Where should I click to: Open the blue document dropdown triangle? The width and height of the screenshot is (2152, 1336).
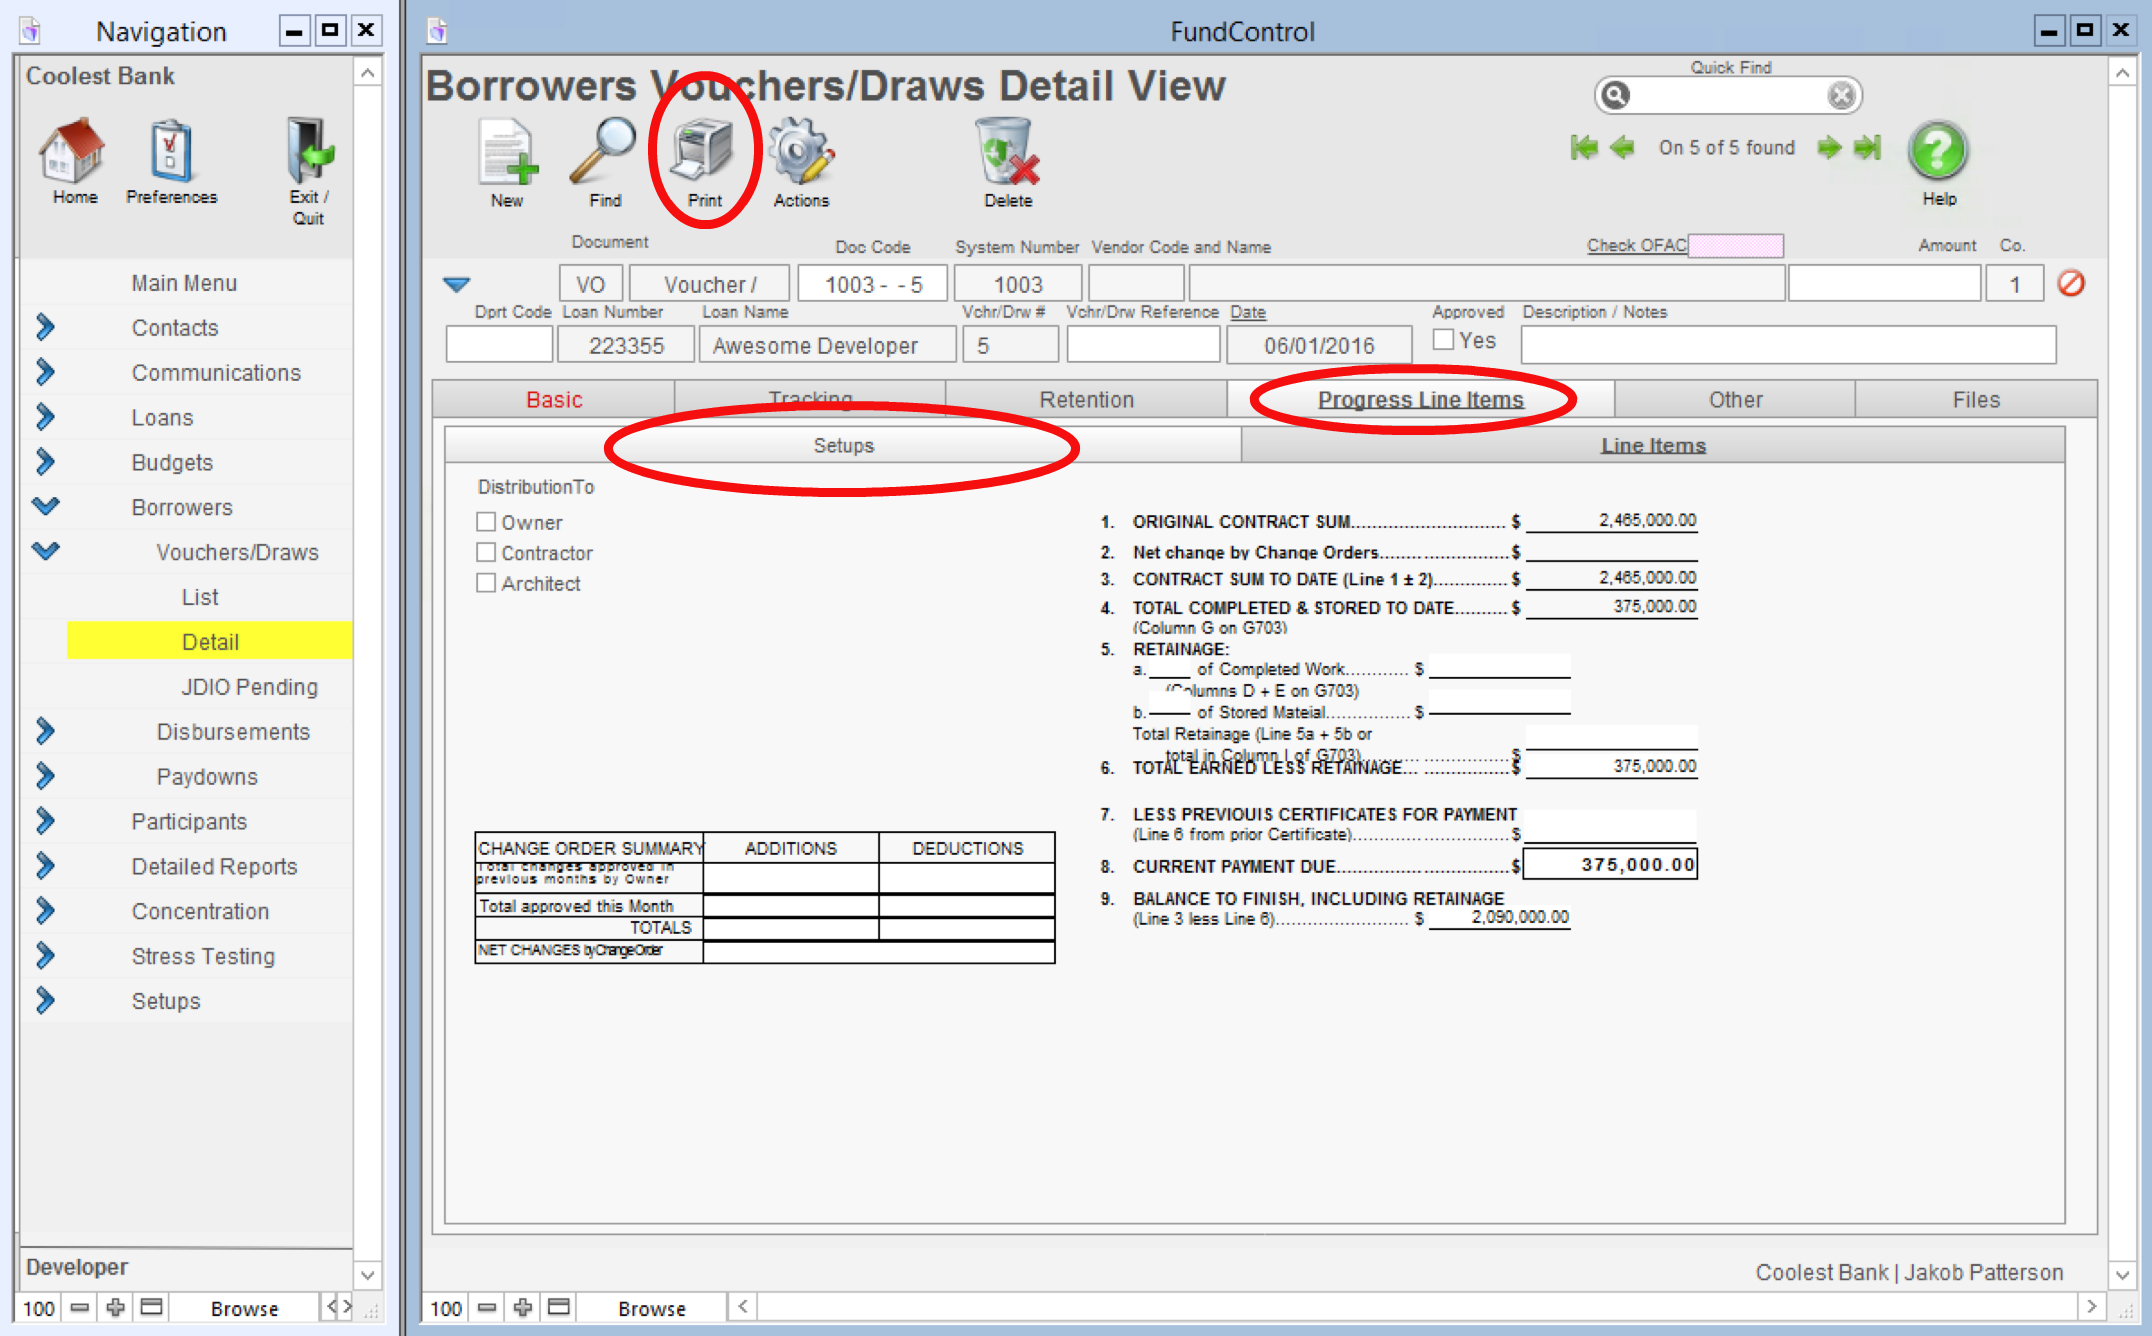pos(456,285)
